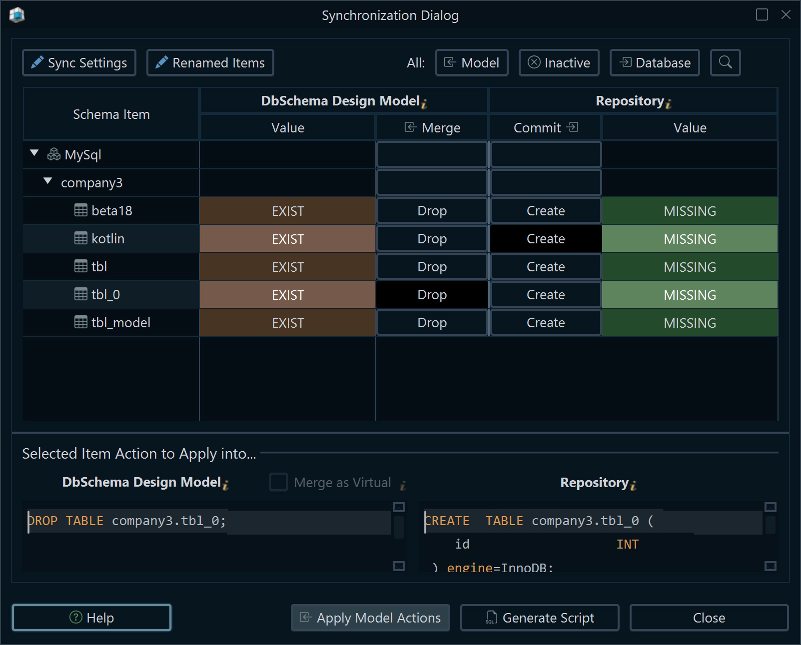Toggle the Drop merge action for tbl_0
Viewport: 801px width, 645px height.
point(432,295)
